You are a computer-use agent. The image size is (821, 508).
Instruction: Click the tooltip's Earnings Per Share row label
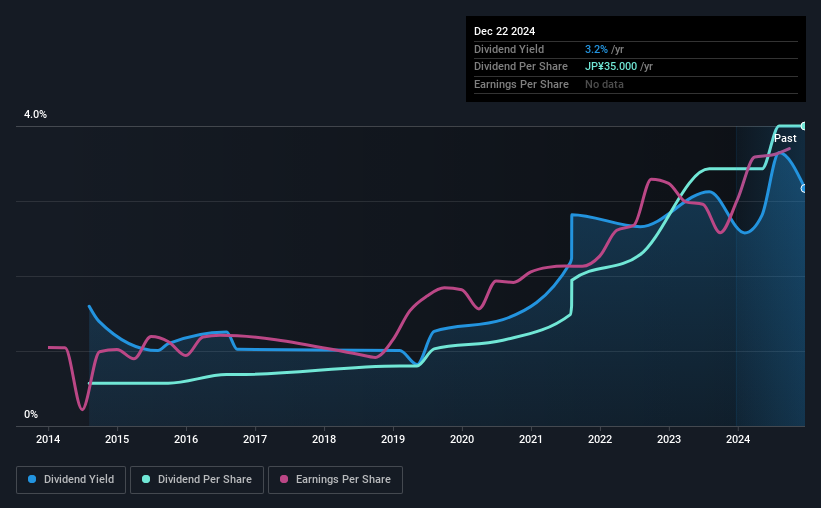click(x=521, y=84)
